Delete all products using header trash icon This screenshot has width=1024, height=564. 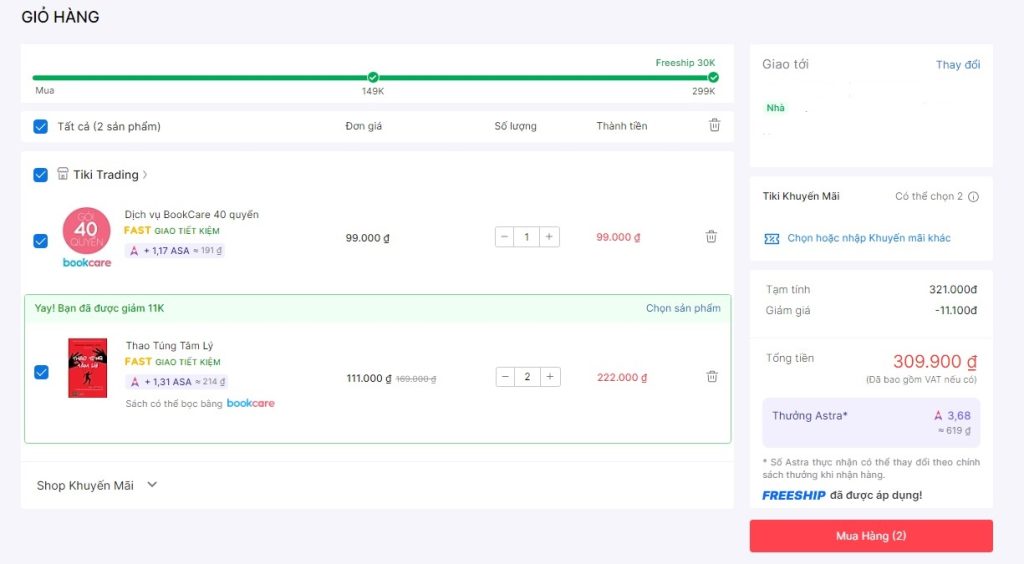(x=714, y=125)
